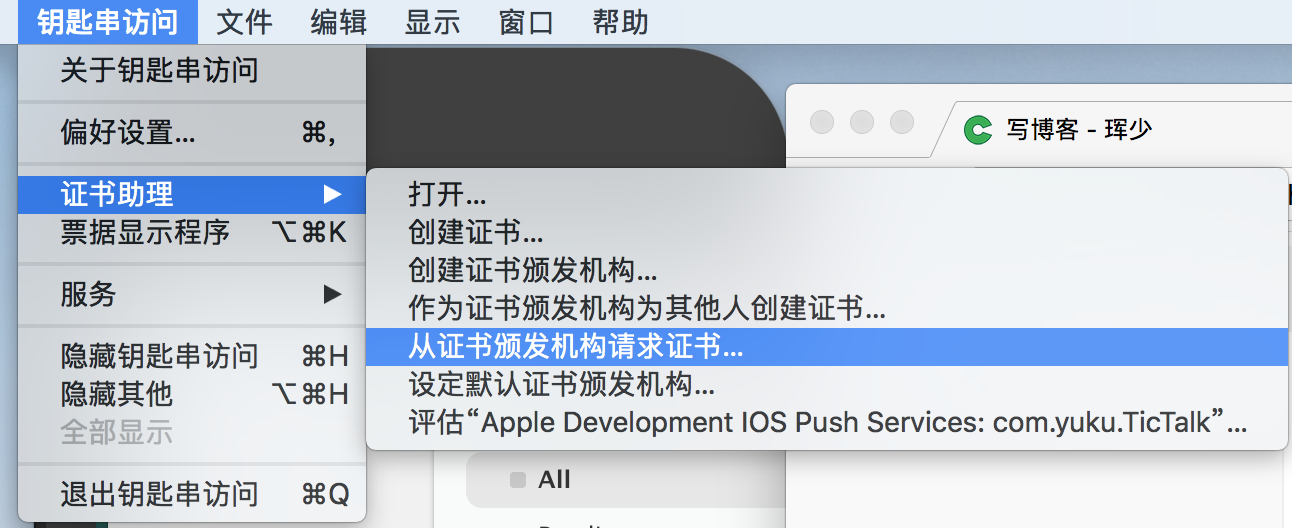Open the 编辑 menu
This screenshot has height=528, width=1292.
pyautogui.click(x=338, y=22)
